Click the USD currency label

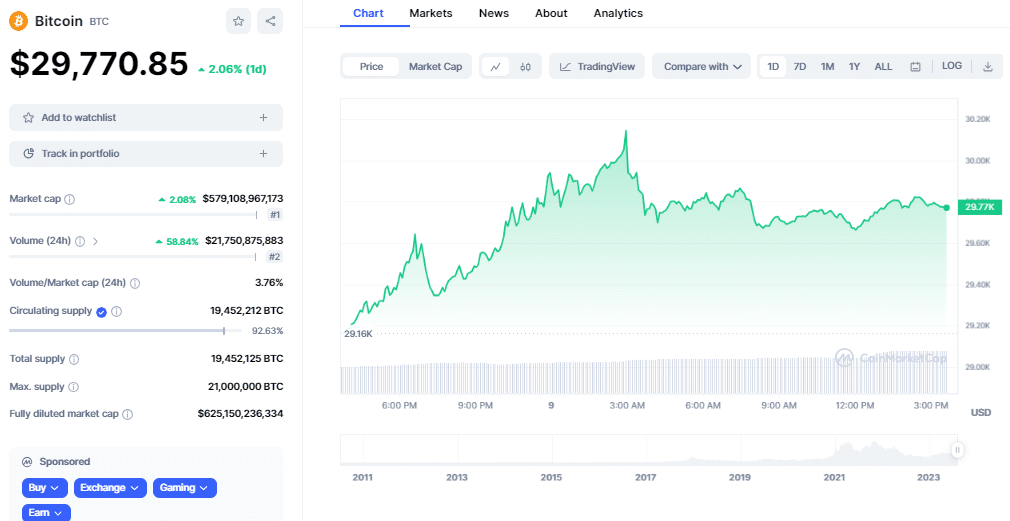(x=980, y=412)
